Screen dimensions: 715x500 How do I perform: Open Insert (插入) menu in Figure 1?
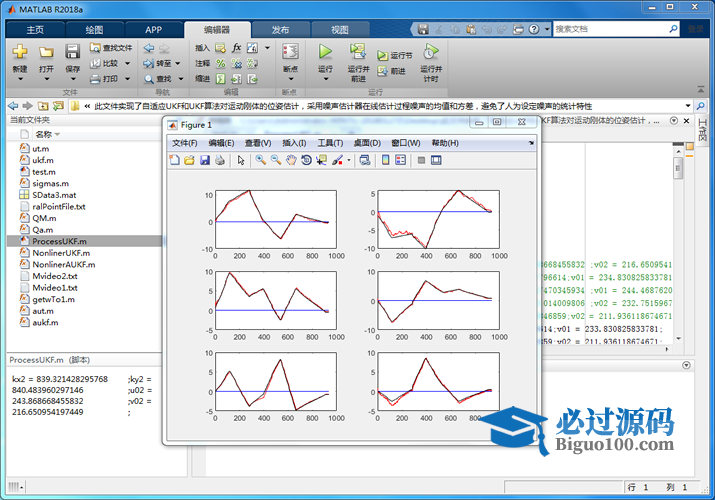tap(294, 143)
